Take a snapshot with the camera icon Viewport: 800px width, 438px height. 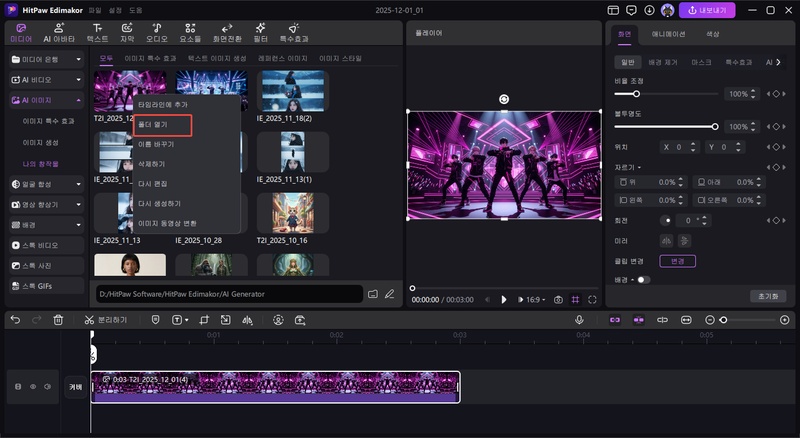[558, 299]
